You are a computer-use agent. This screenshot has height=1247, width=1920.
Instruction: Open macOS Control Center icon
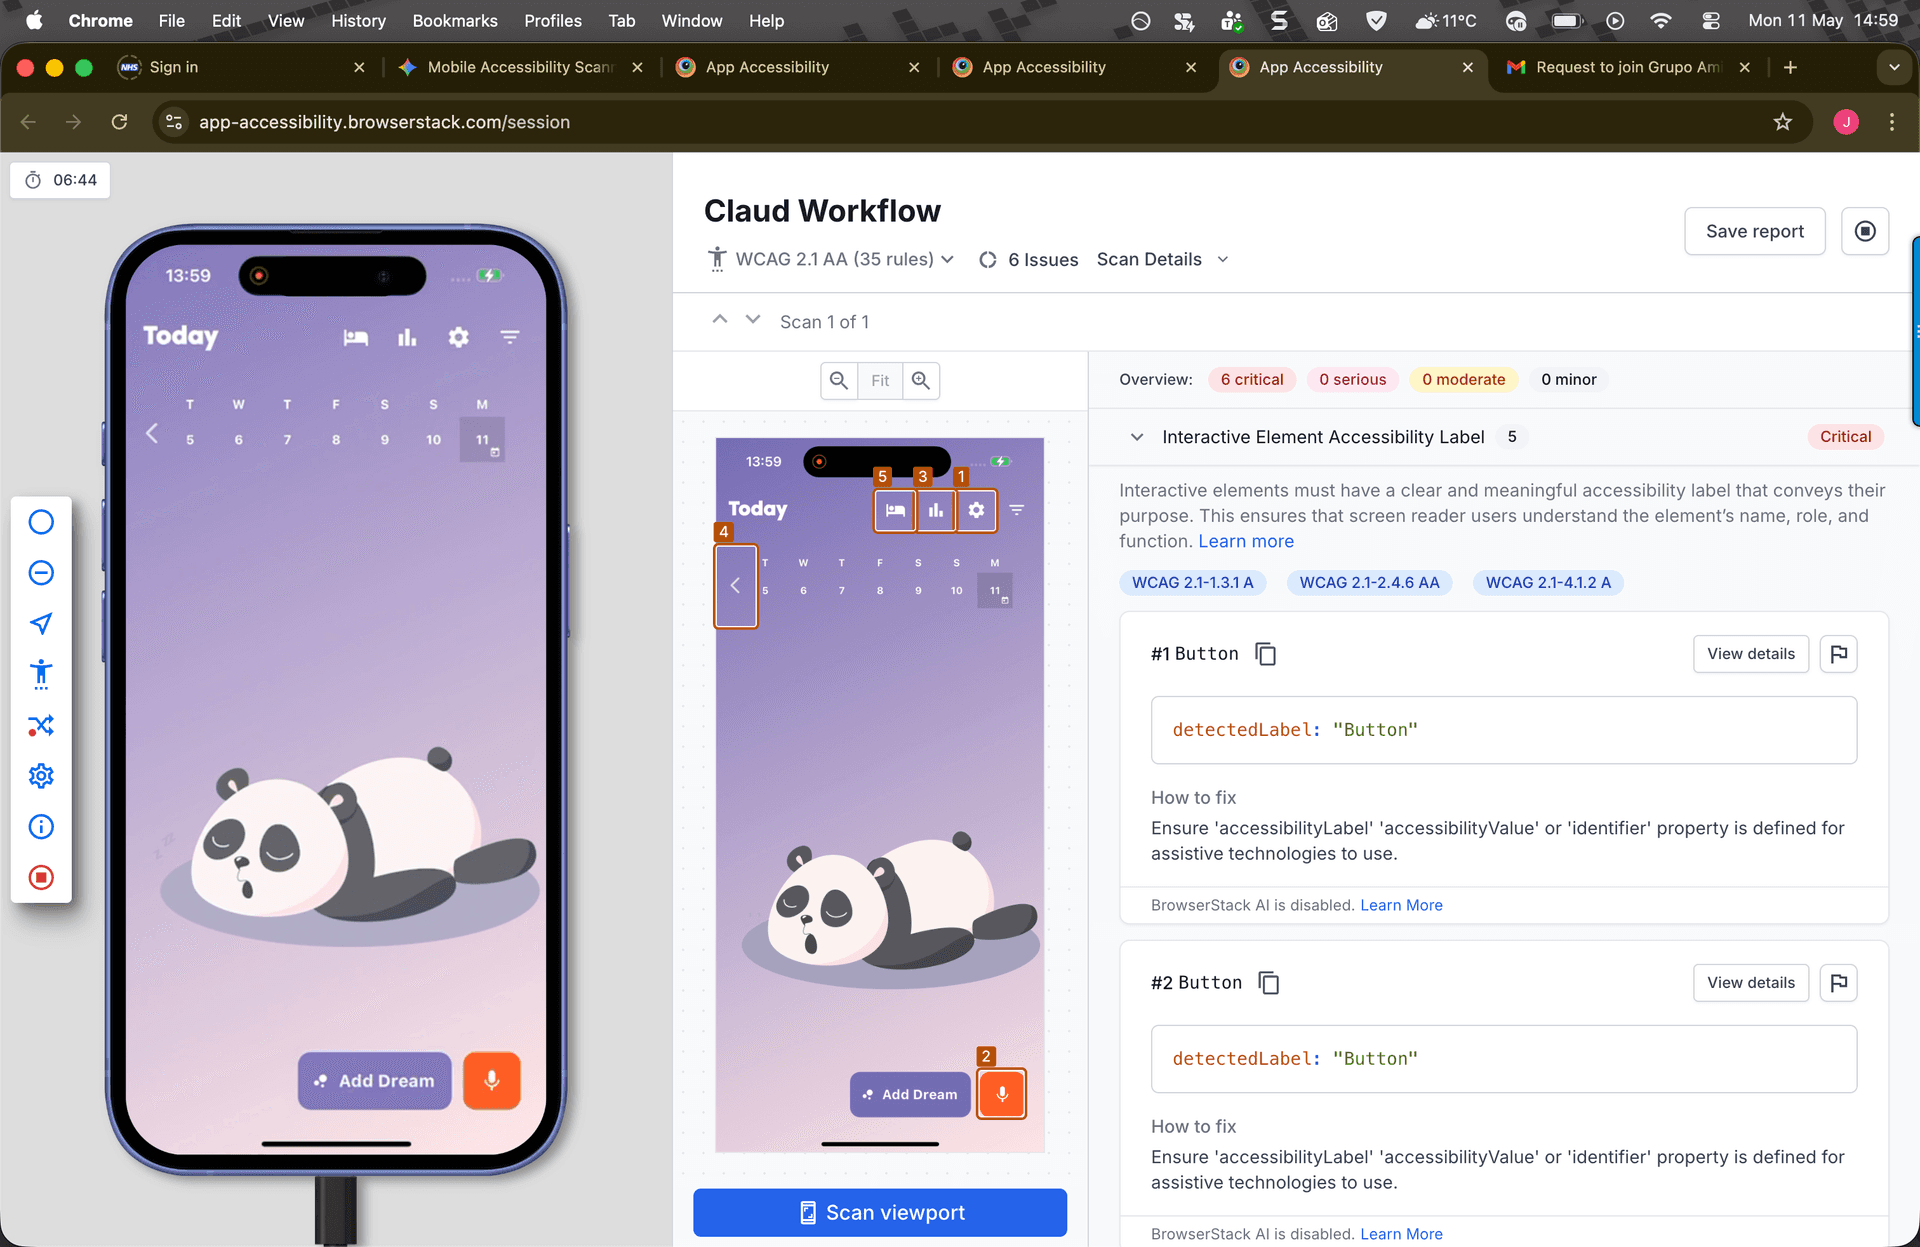click(x=1711, y=20)
